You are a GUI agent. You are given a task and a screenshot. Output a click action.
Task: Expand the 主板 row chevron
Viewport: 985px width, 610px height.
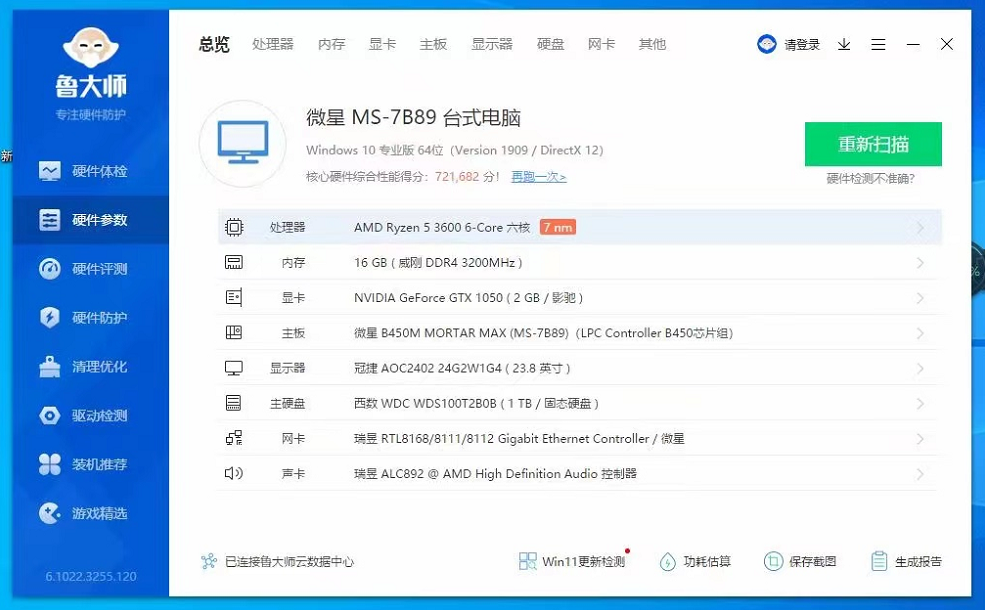pos(920,333)
